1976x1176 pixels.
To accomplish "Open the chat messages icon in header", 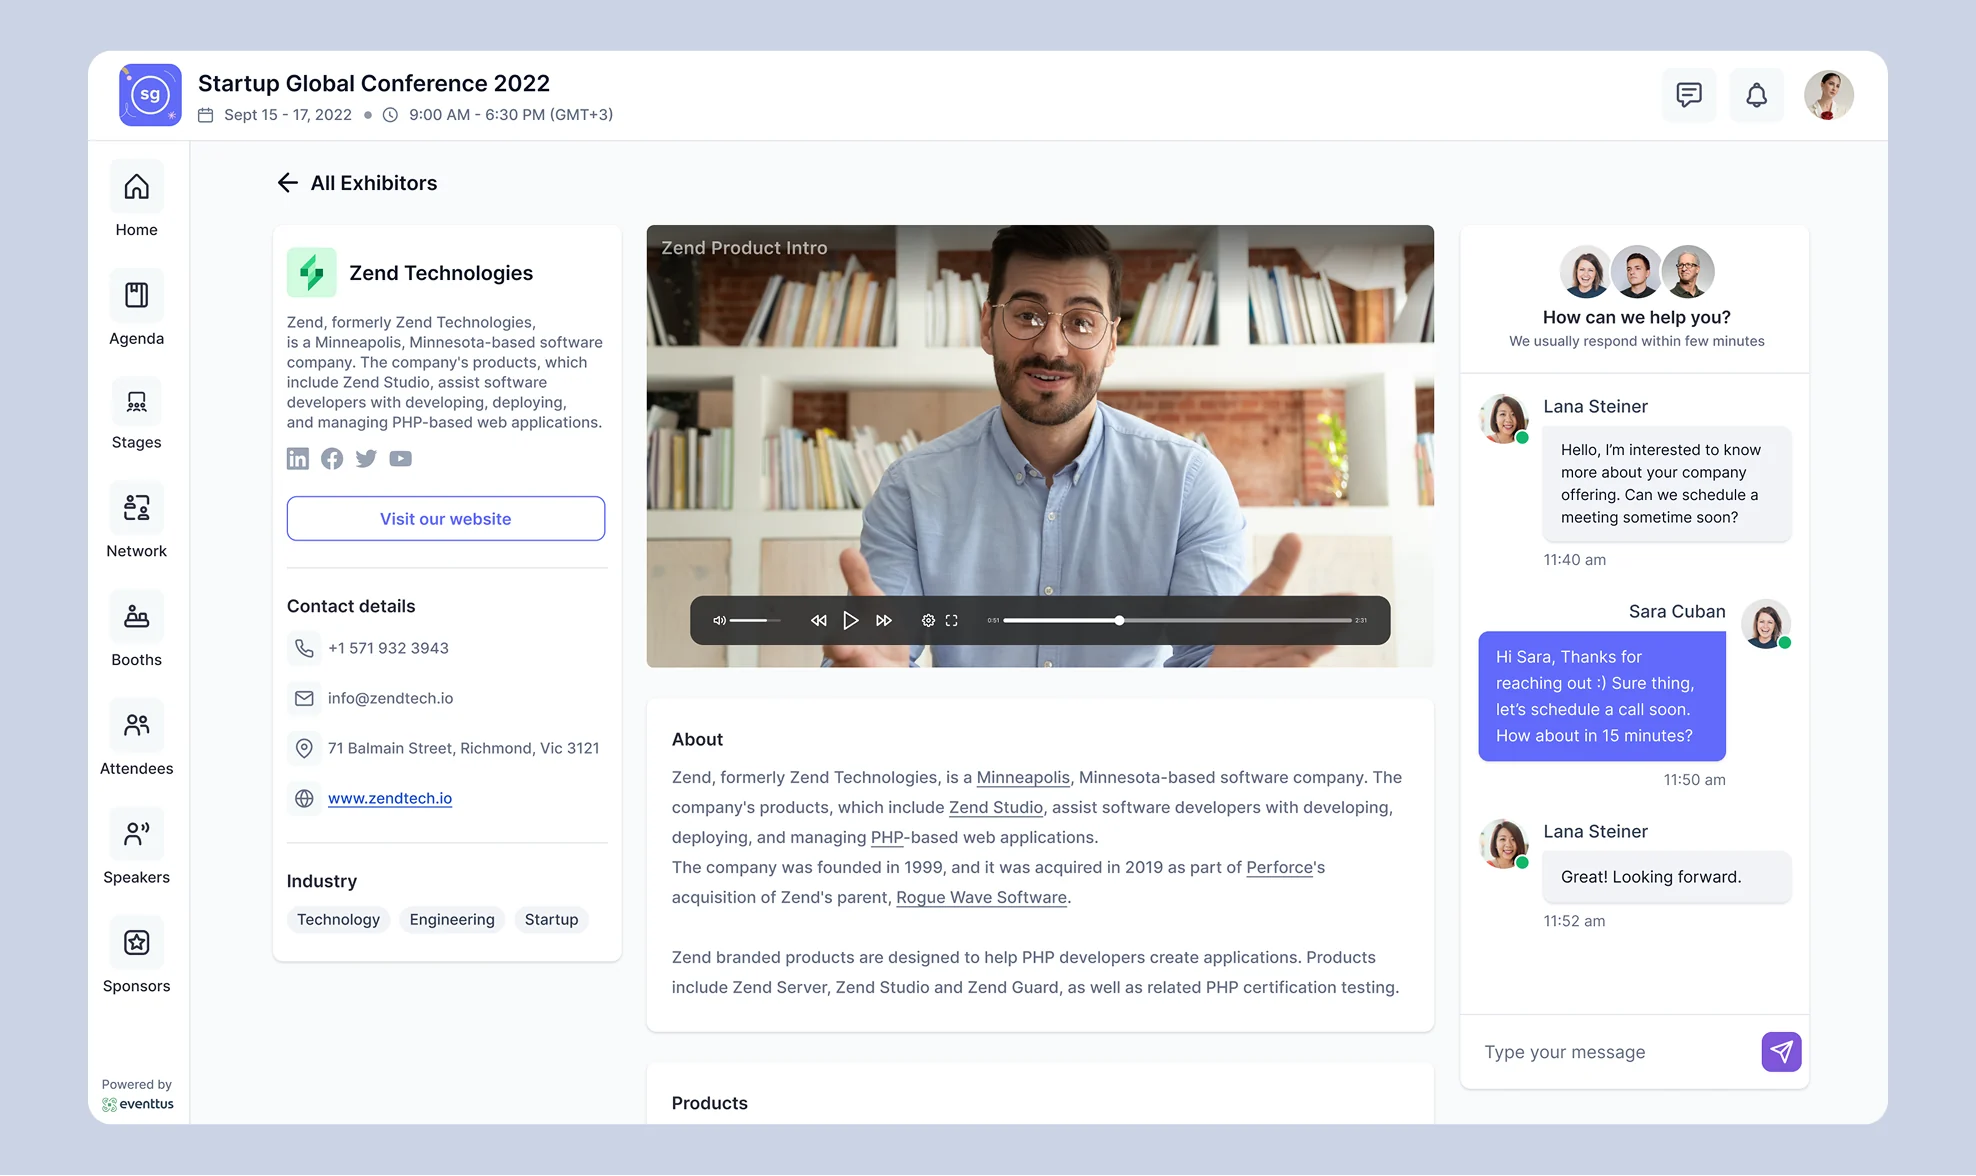I will coord(1689,95).
